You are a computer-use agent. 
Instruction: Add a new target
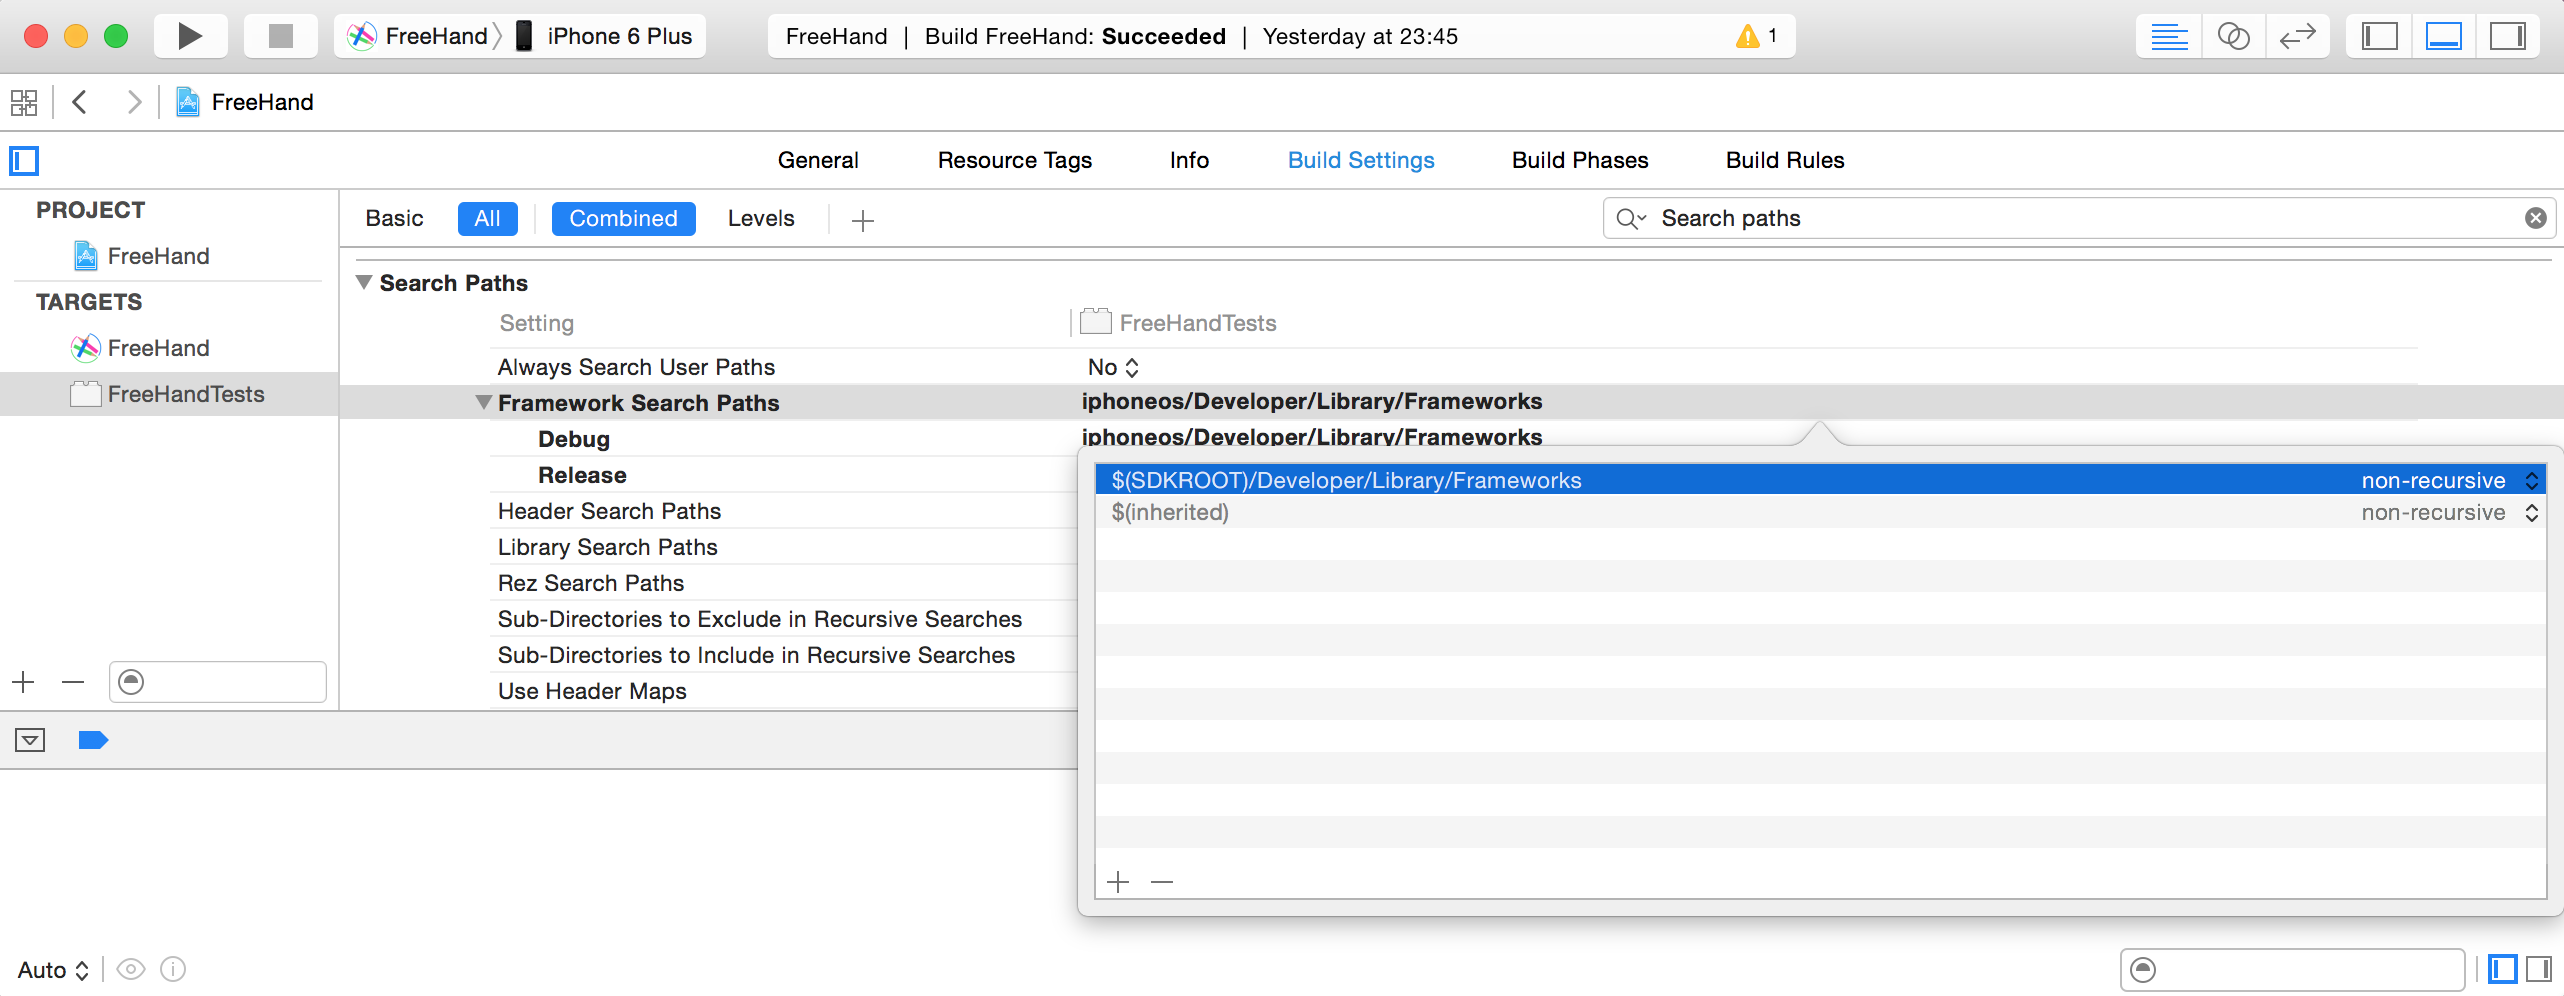point(24,682)
